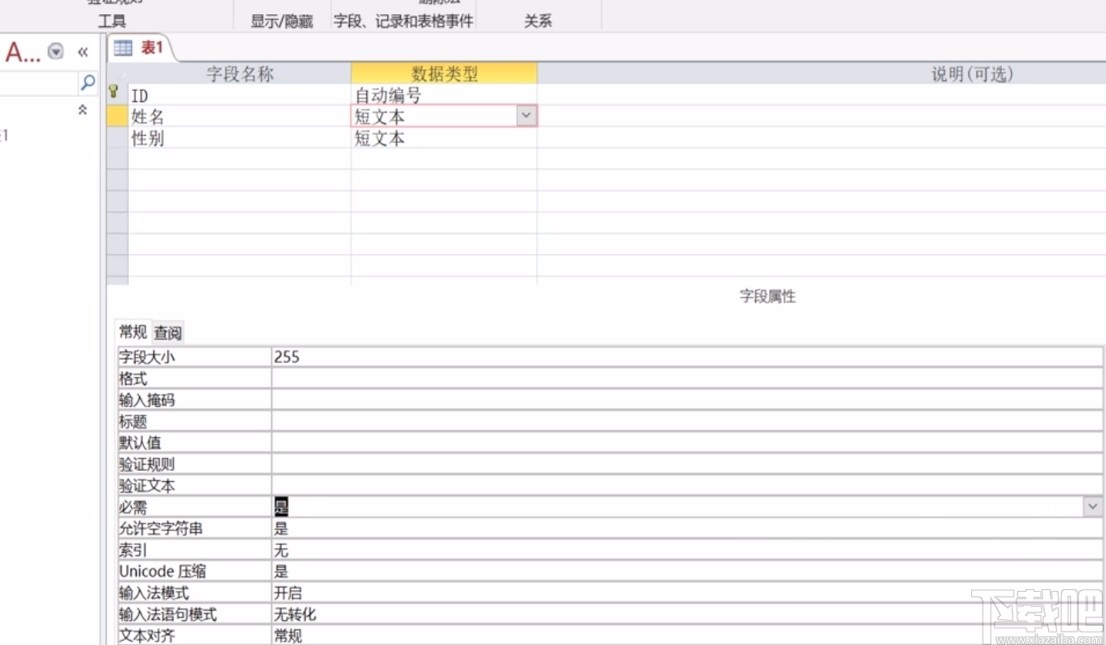Click the primary key icon beside the ID field
The height and width of the screenshot is (645, 1106).
[115, 93]
